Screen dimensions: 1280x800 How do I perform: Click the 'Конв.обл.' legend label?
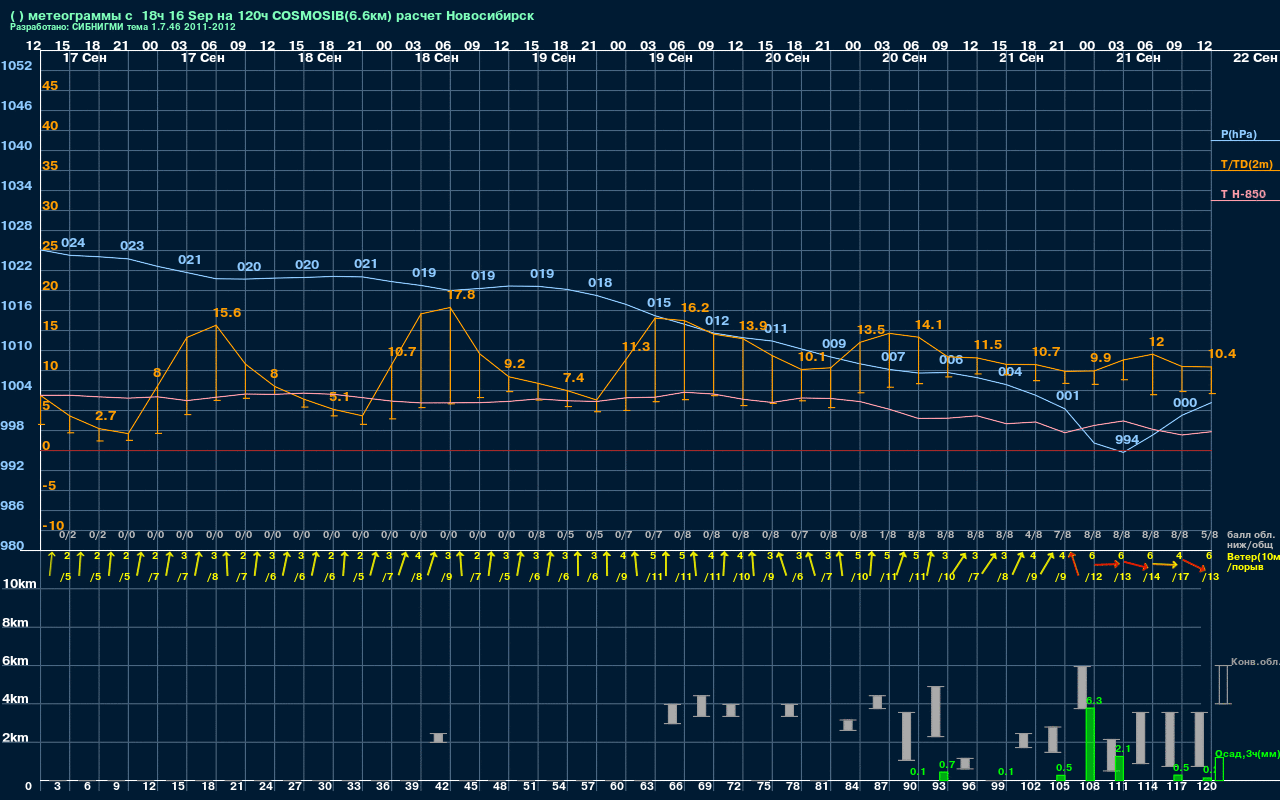(x=1254, y=662)
